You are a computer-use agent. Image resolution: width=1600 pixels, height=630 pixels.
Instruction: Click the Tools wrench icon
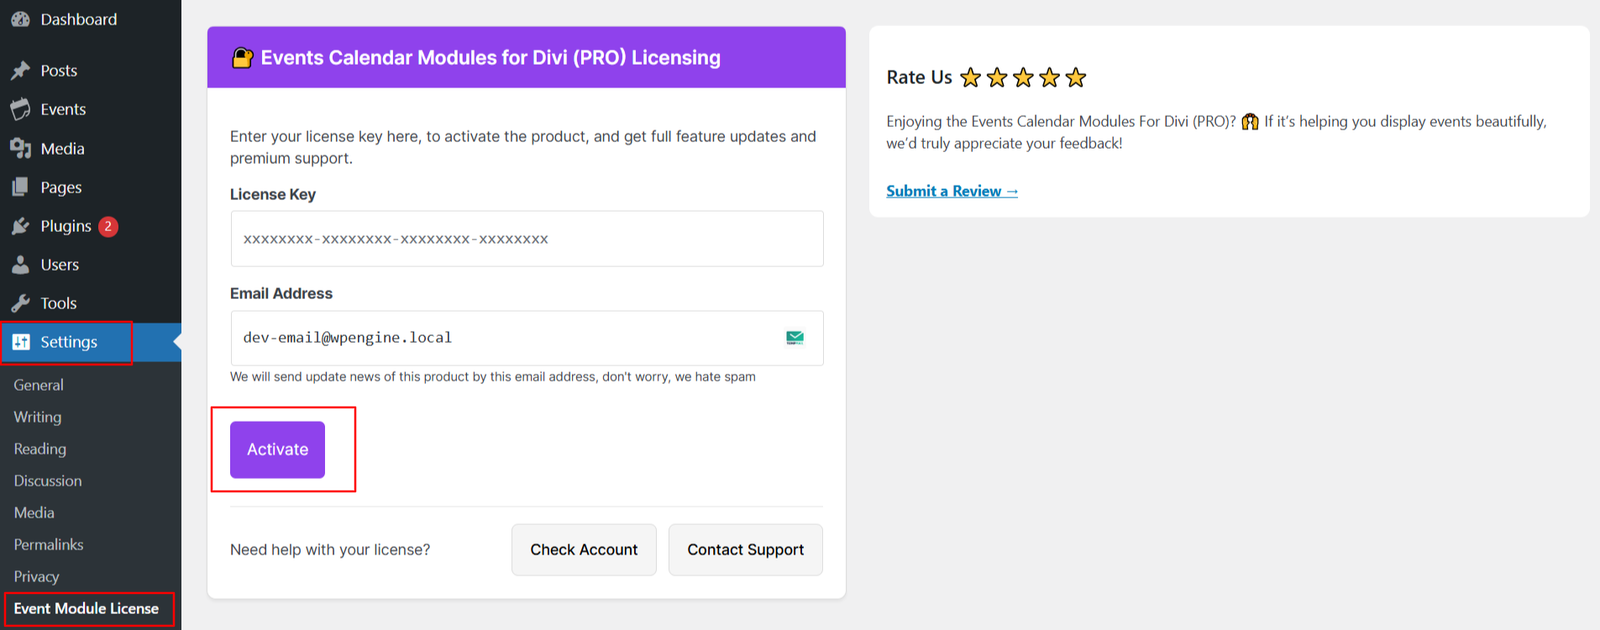click(20, 303)
